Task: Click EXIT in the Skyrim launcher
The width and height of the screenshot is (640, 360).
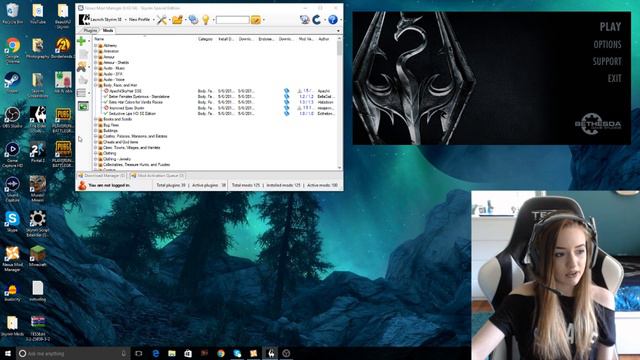Action: (x=614, y=78)
